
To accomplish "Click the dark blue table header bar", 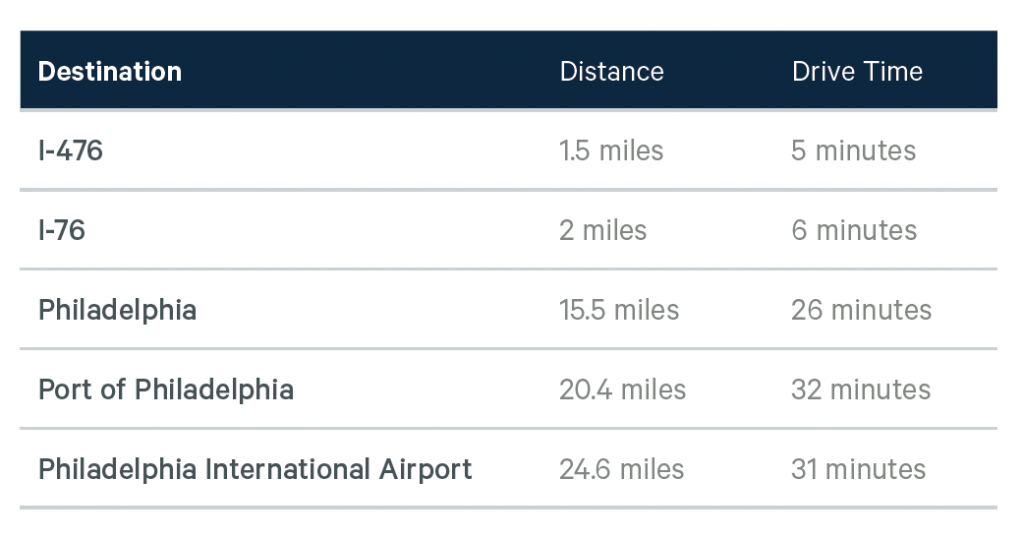I will click(x=400, y=72).
